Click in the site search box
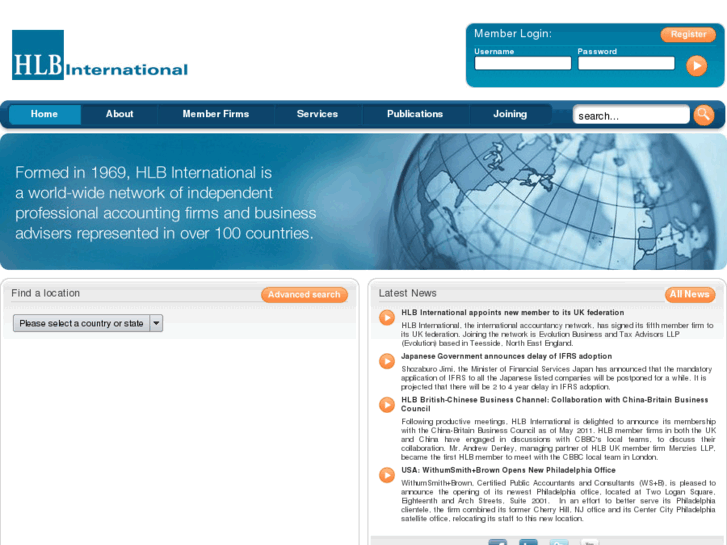Image resolution: width=727 pixels, height=545 pixels. (x=631, y=115)
